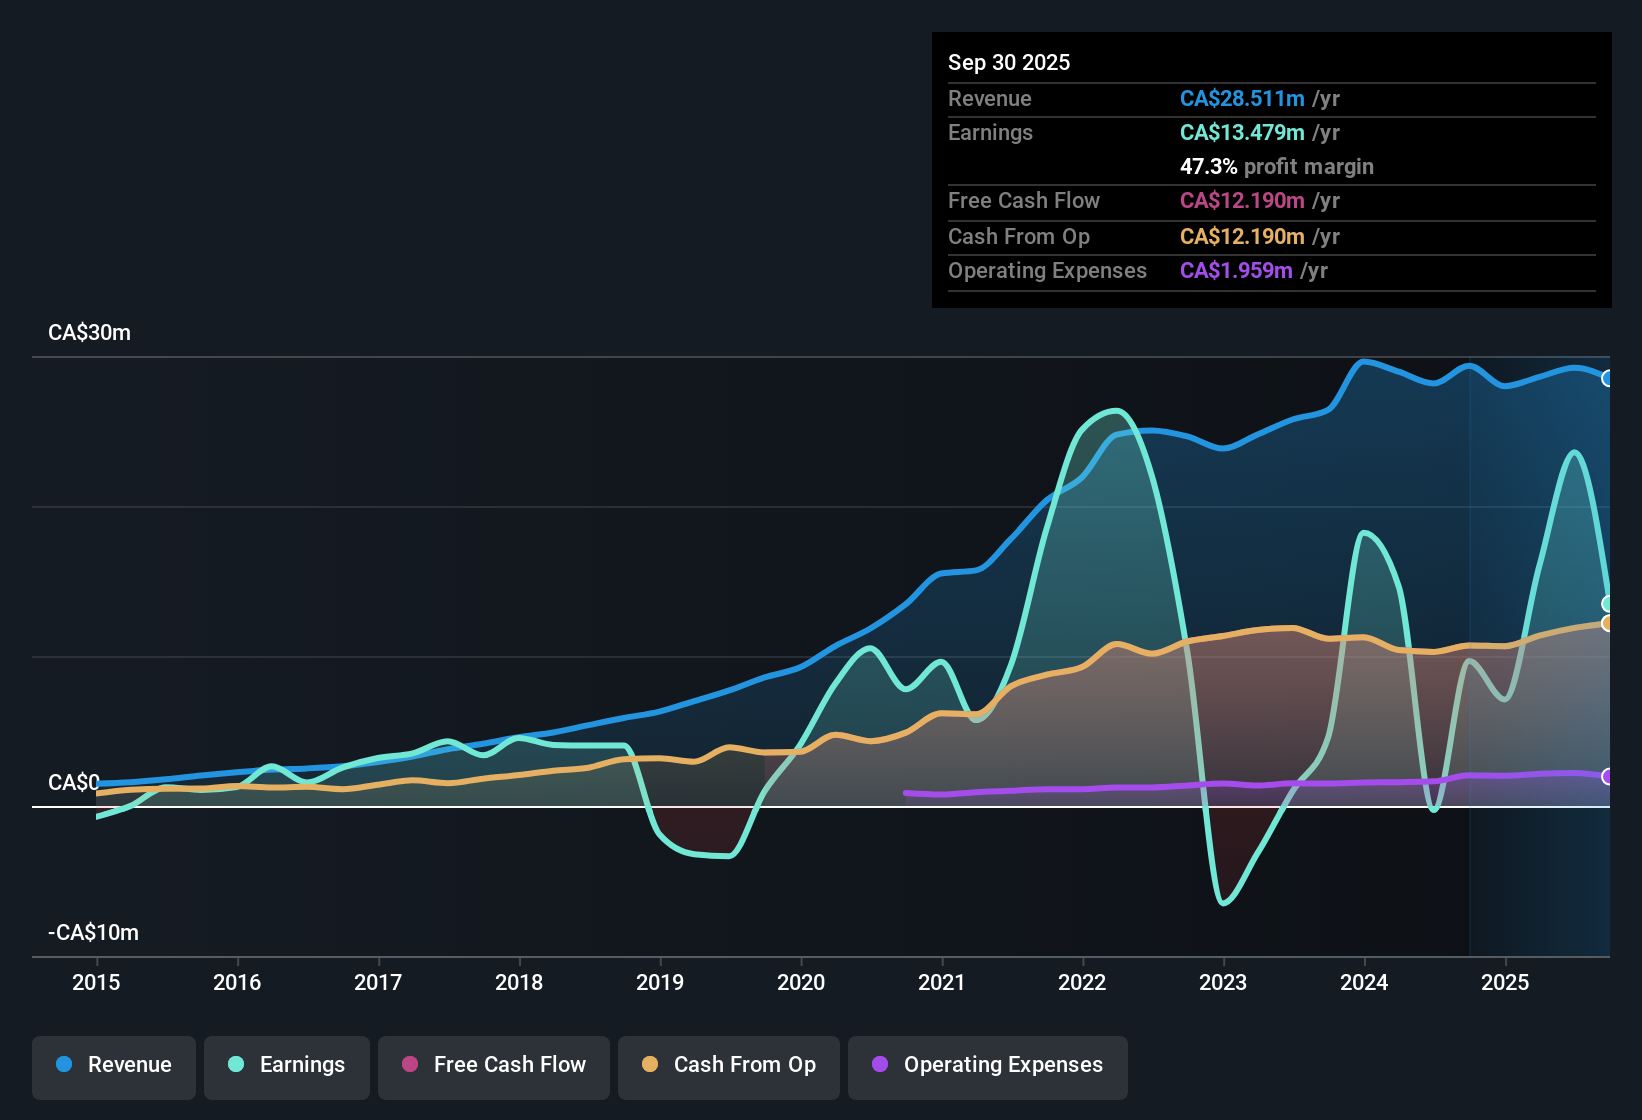
Task: Hide the Cash From Op series
Action: click(729, 1065)
